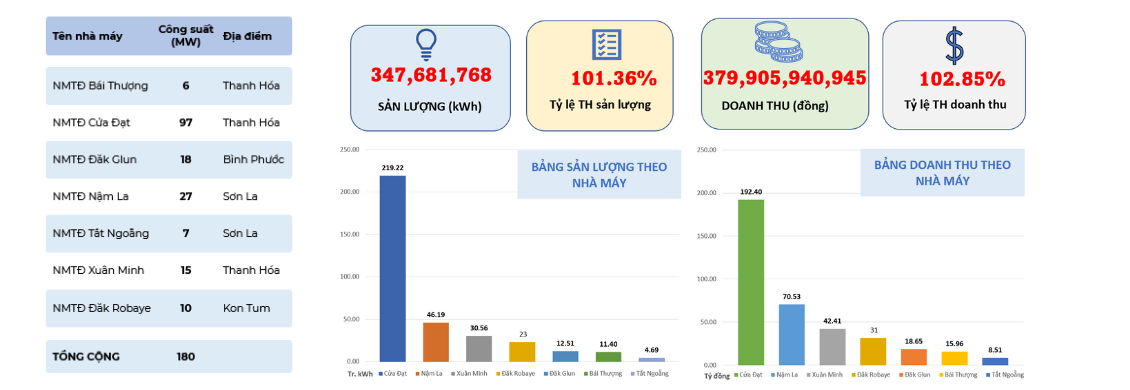Click the Tên nhà máy column header

[x=87, y=36]
